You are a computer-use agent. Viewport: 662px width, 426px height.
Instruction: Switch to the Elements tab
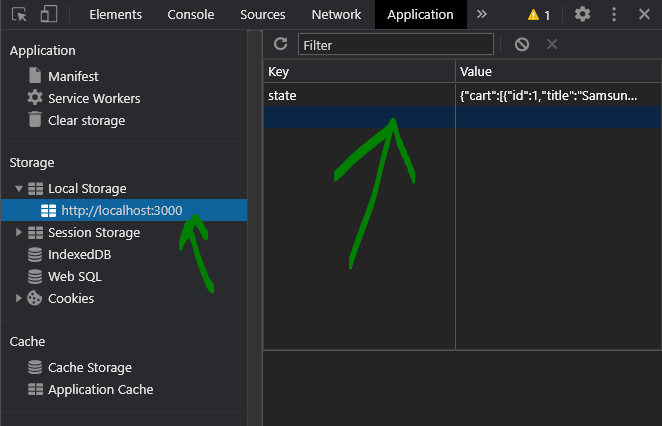pos(115,15)
